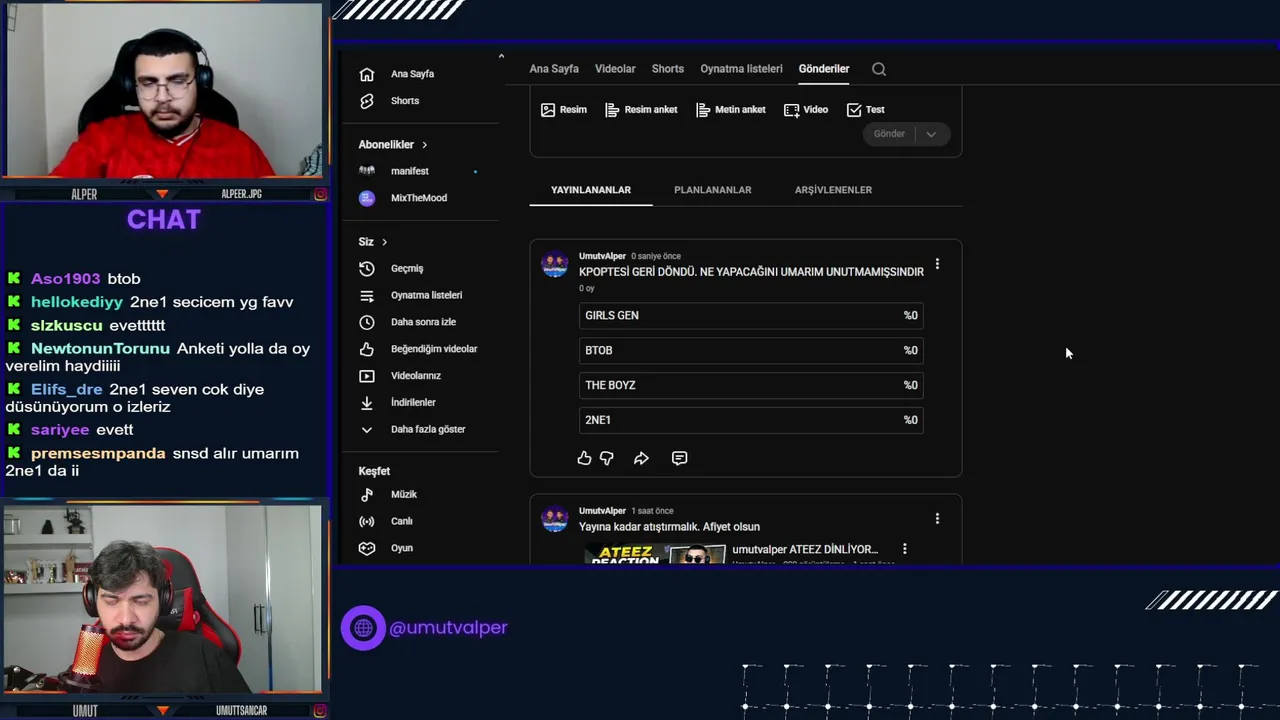Open options menu of the Afiyet olsun post
Viewport: 1280px width, 720px height.
pyautogui.click(x=937, y=519)
